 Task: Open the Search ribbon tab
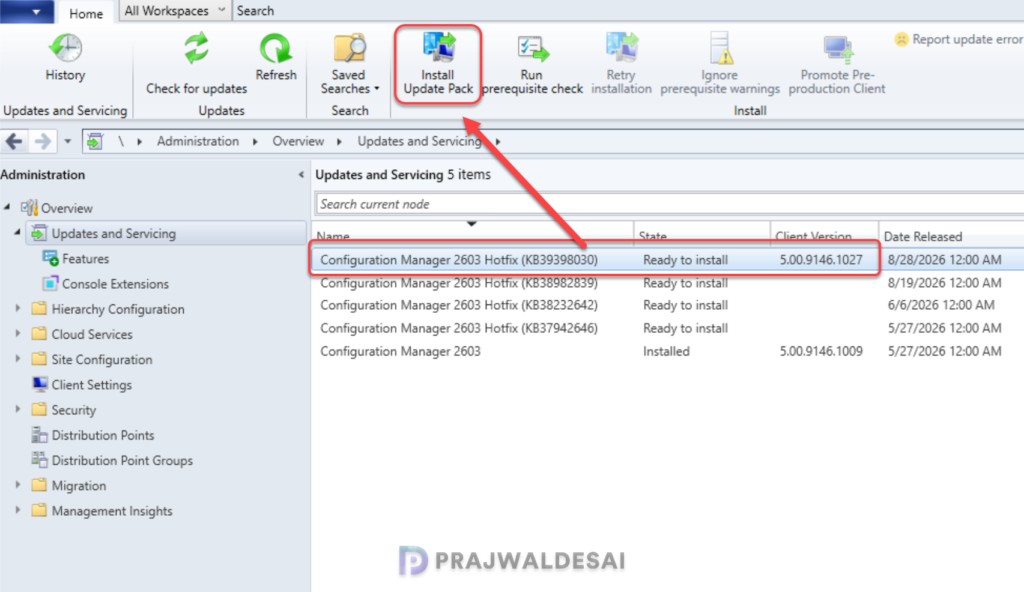coord(255,10)
